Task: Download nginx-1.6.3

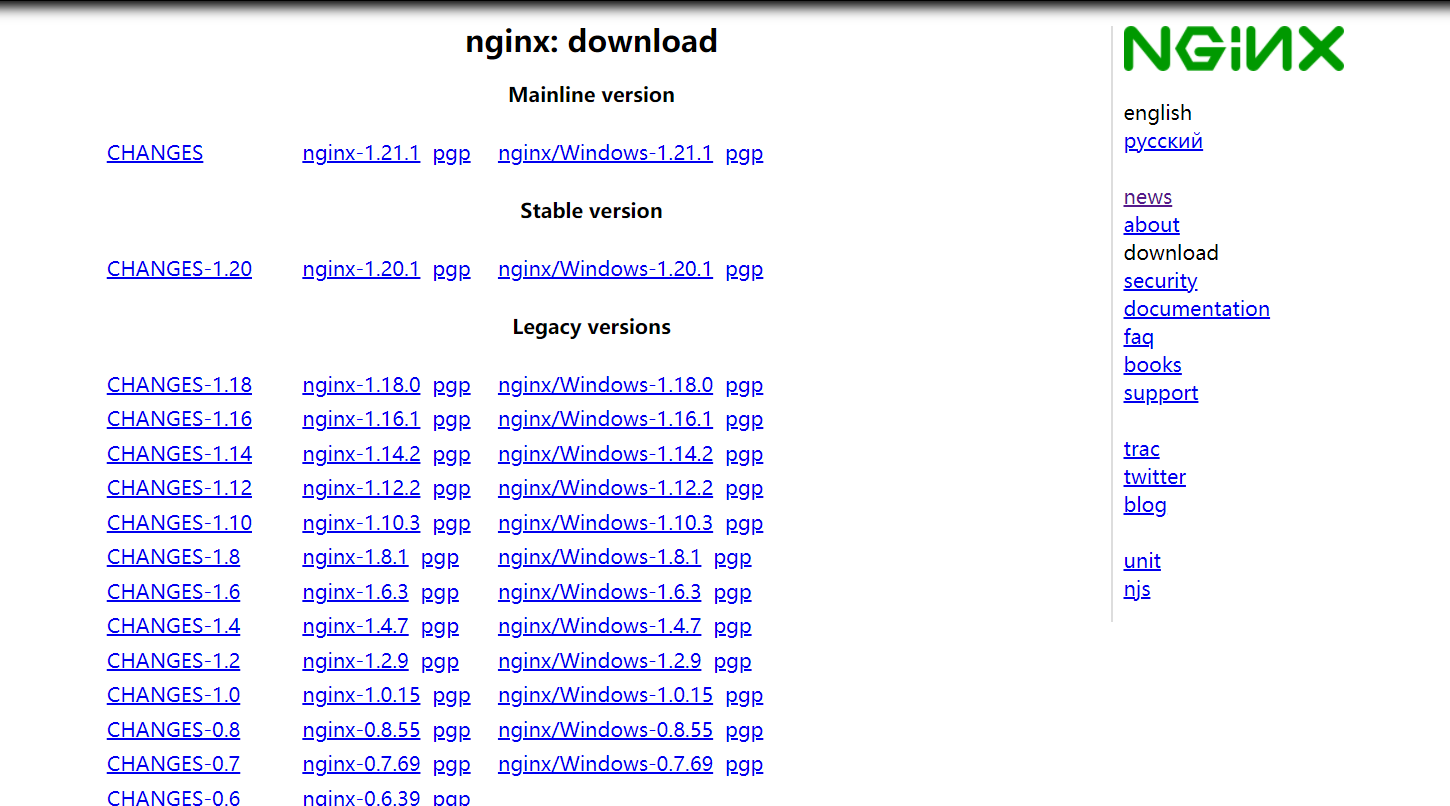Action: coord(355,592)
